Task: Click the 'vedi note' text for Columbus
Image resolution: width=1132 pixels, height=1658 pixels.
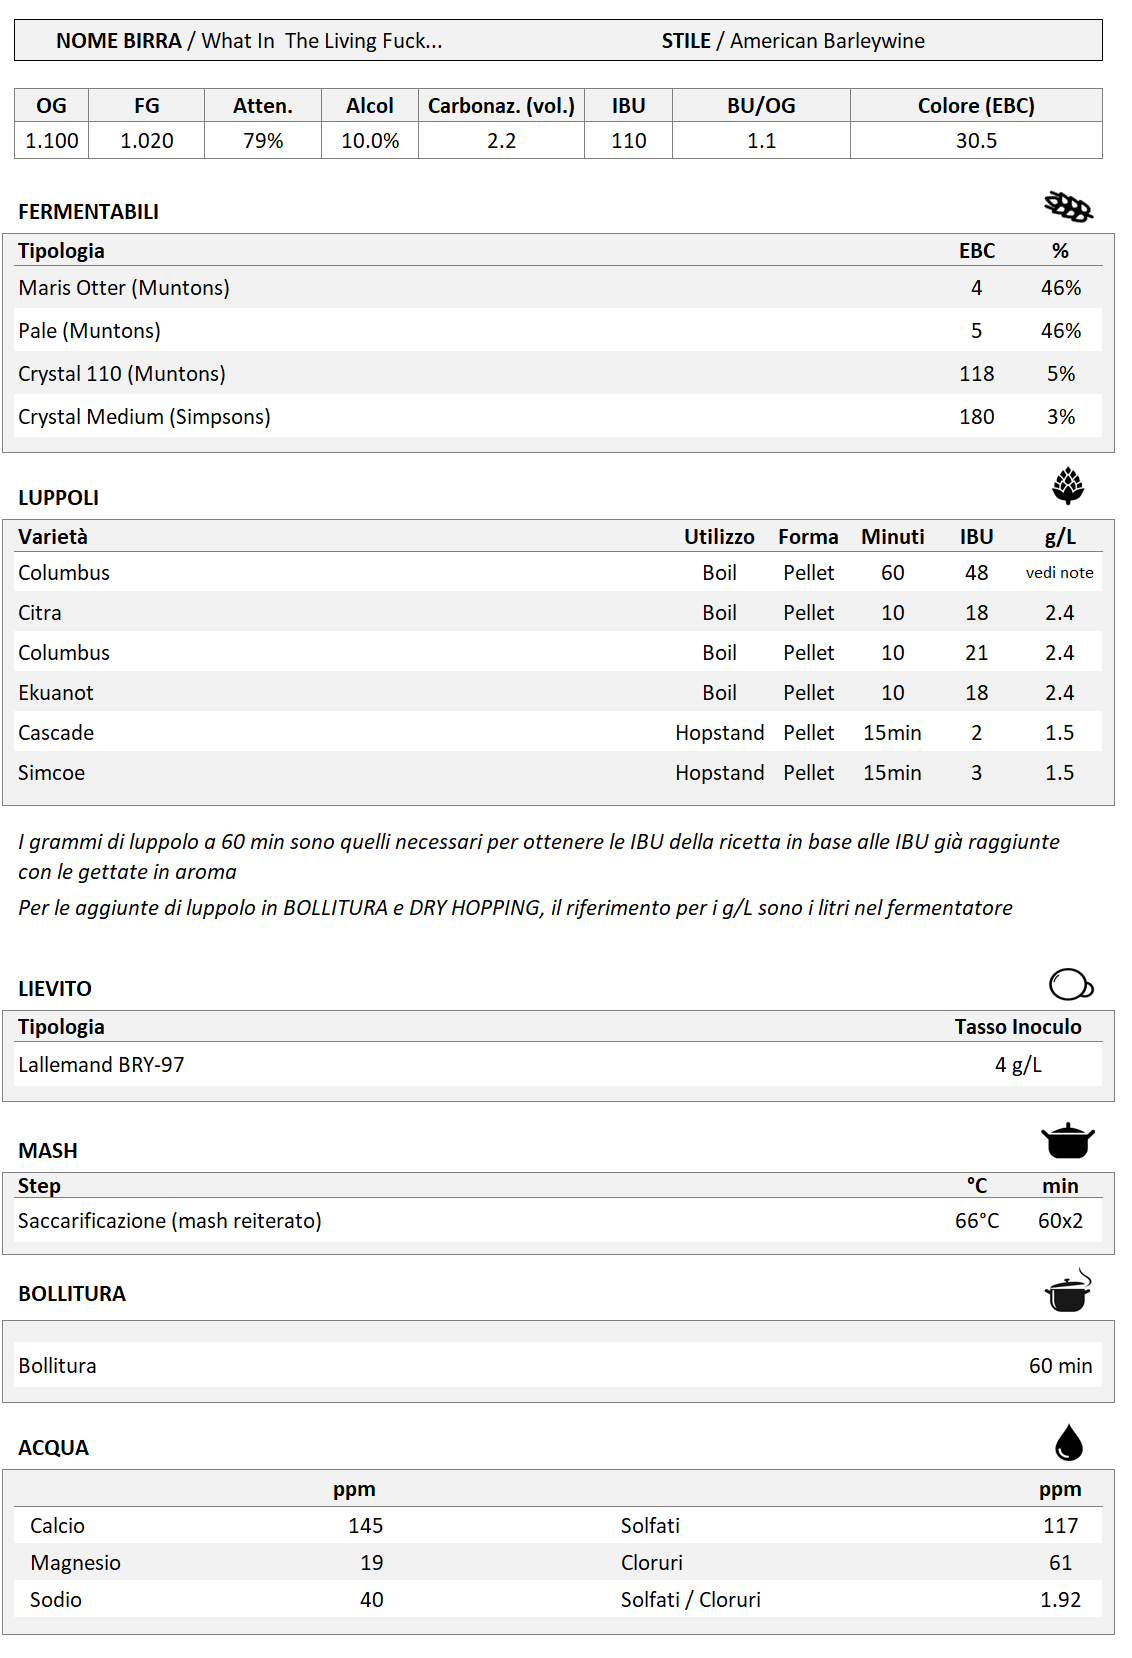Action: click(x=1059, y=573)
